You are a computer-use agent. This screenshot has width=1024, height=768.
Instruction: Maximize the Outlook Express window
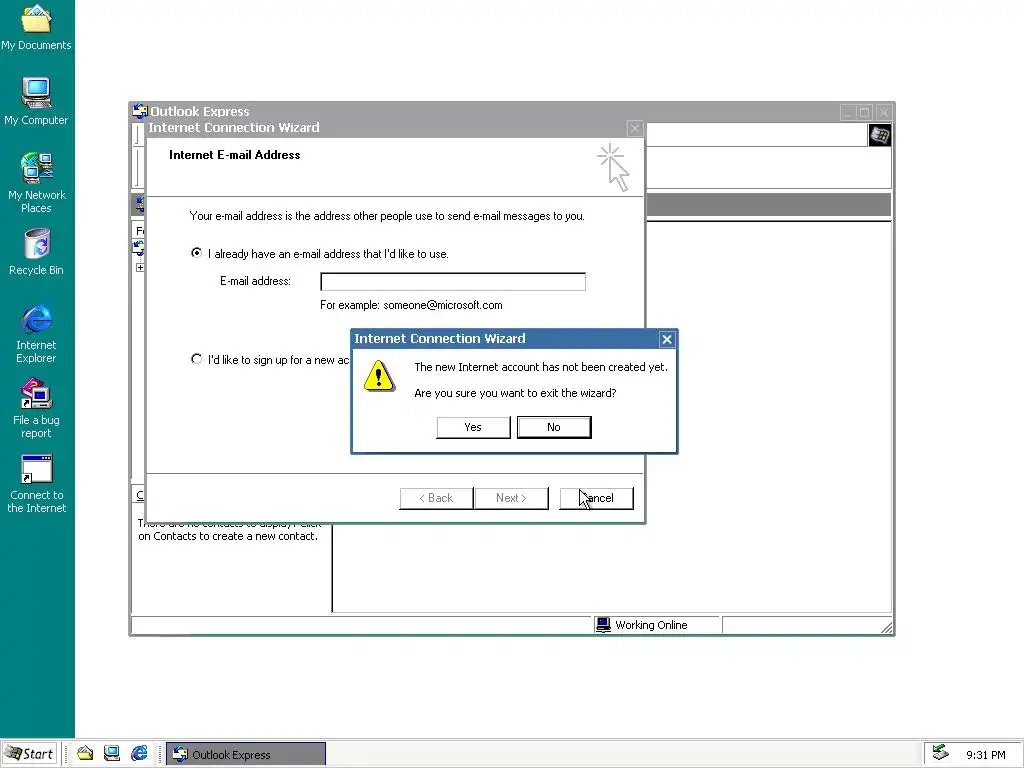(x=865, y=112)
